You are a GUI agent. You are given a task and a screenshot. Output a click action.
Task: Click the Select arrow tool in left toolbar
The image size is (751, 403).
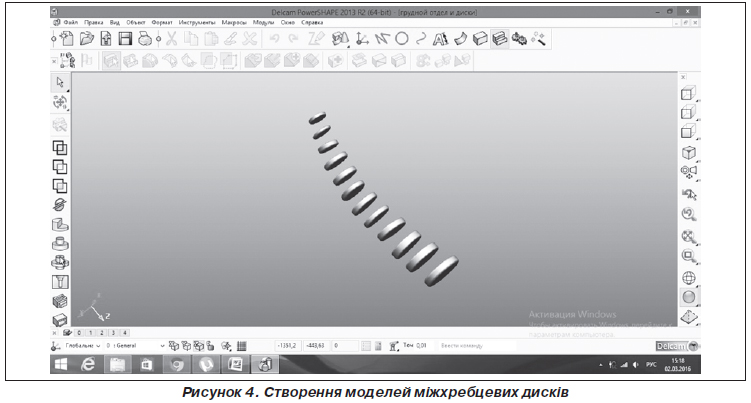point(60,82)
